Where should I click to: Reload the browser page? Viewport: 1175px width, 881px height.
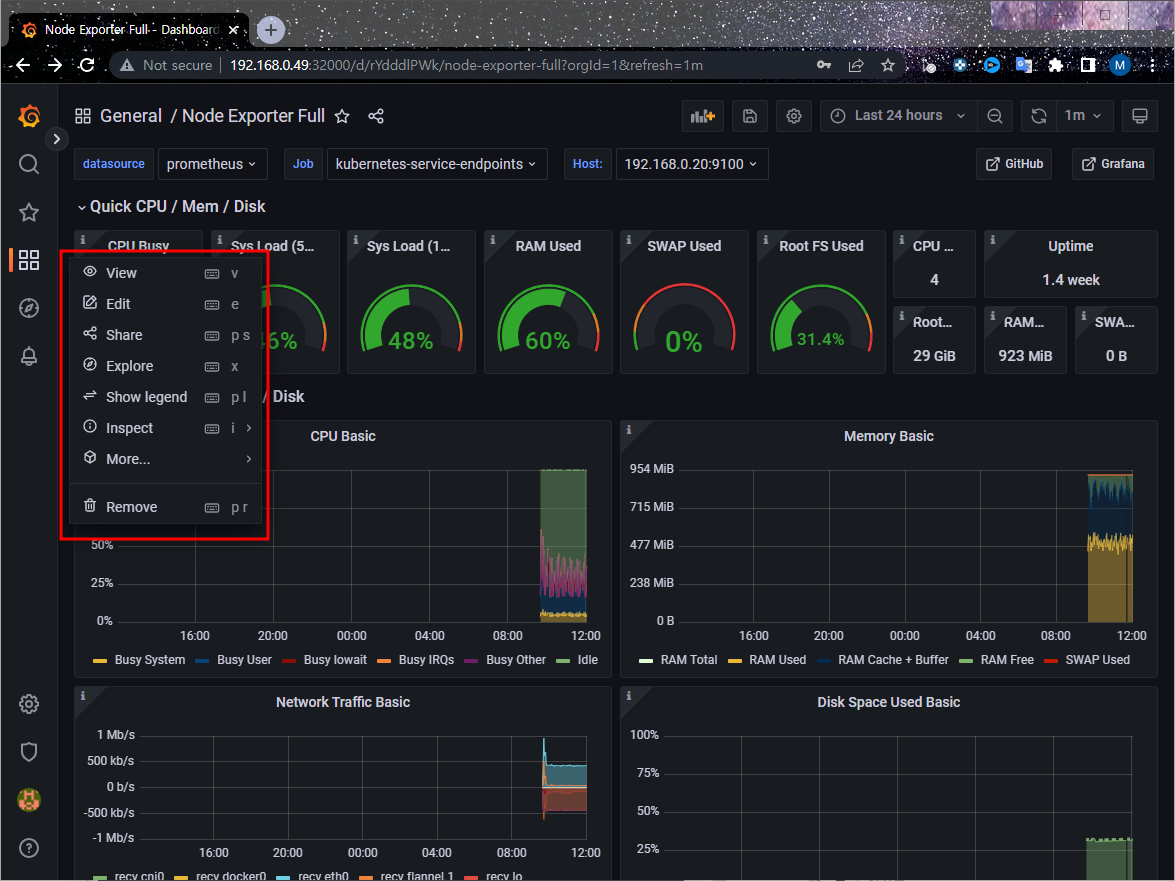[x=87, y=65]
